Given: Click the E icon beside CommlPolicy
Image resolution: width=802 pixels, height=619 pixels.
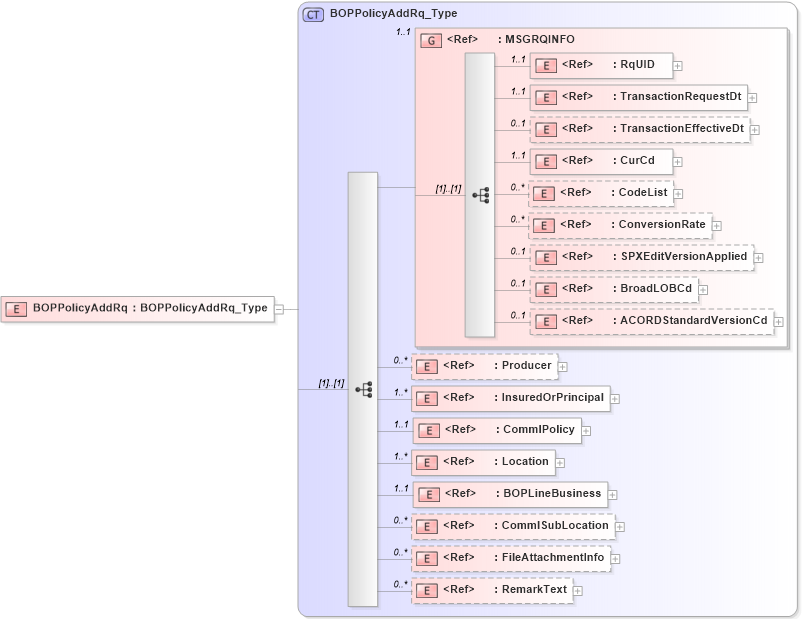Looking at the screenshot, I should [x=429, y=430].
